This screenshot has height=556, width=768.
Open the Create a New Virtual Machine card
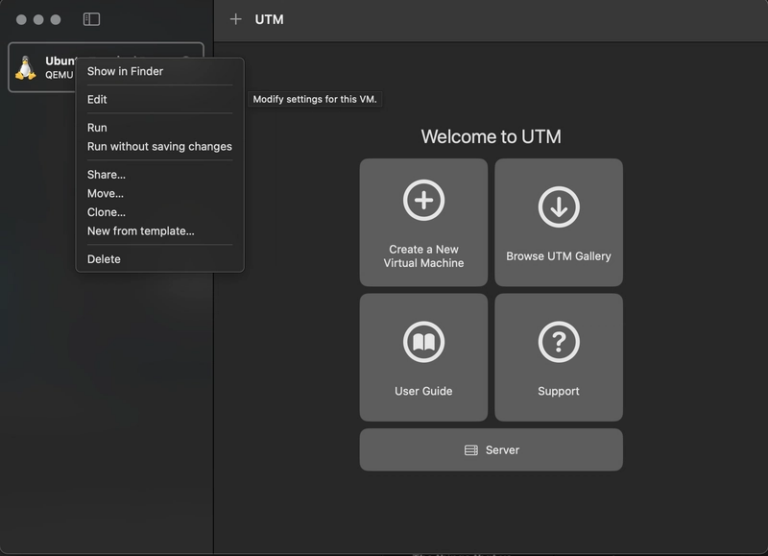[x=424, y=222]
